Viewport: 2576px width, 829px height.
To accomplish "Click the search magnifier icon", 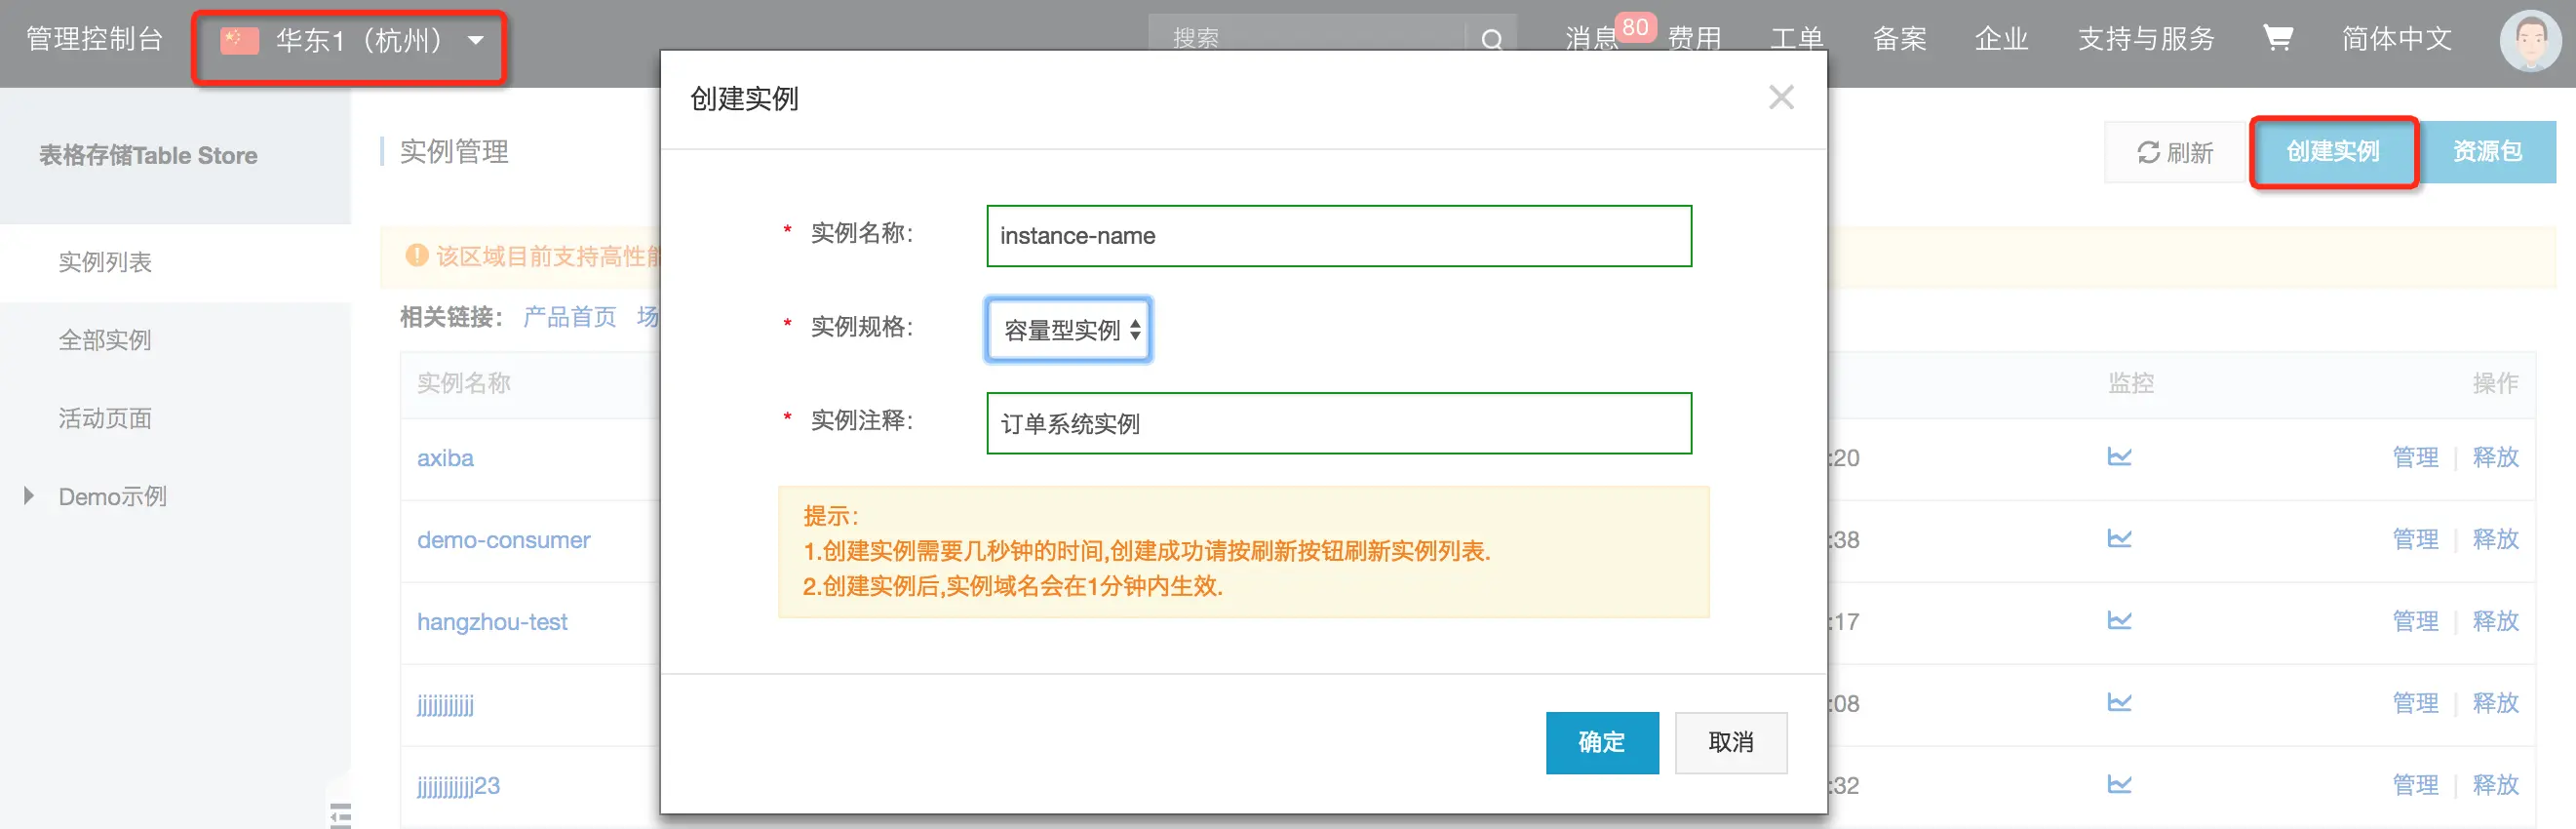I will tap(1491, 40).
